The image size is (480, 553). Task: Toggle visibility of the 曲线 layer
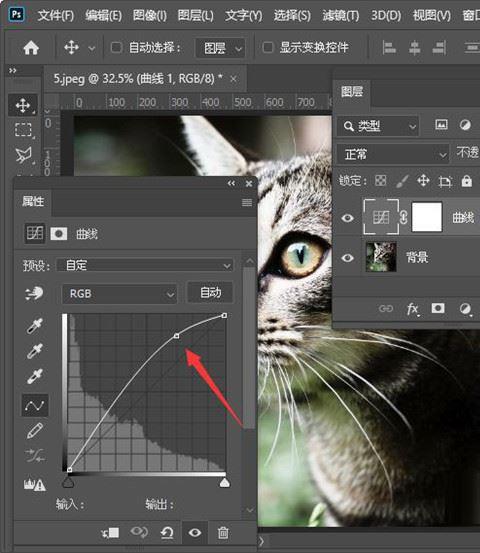(347, 218)
